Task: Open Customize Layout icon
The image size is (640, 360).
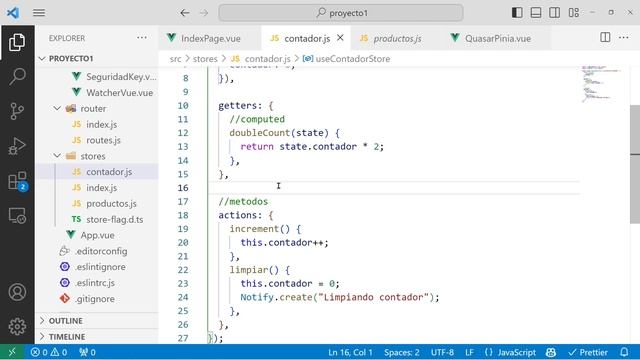Action: [x=573, y=13]
